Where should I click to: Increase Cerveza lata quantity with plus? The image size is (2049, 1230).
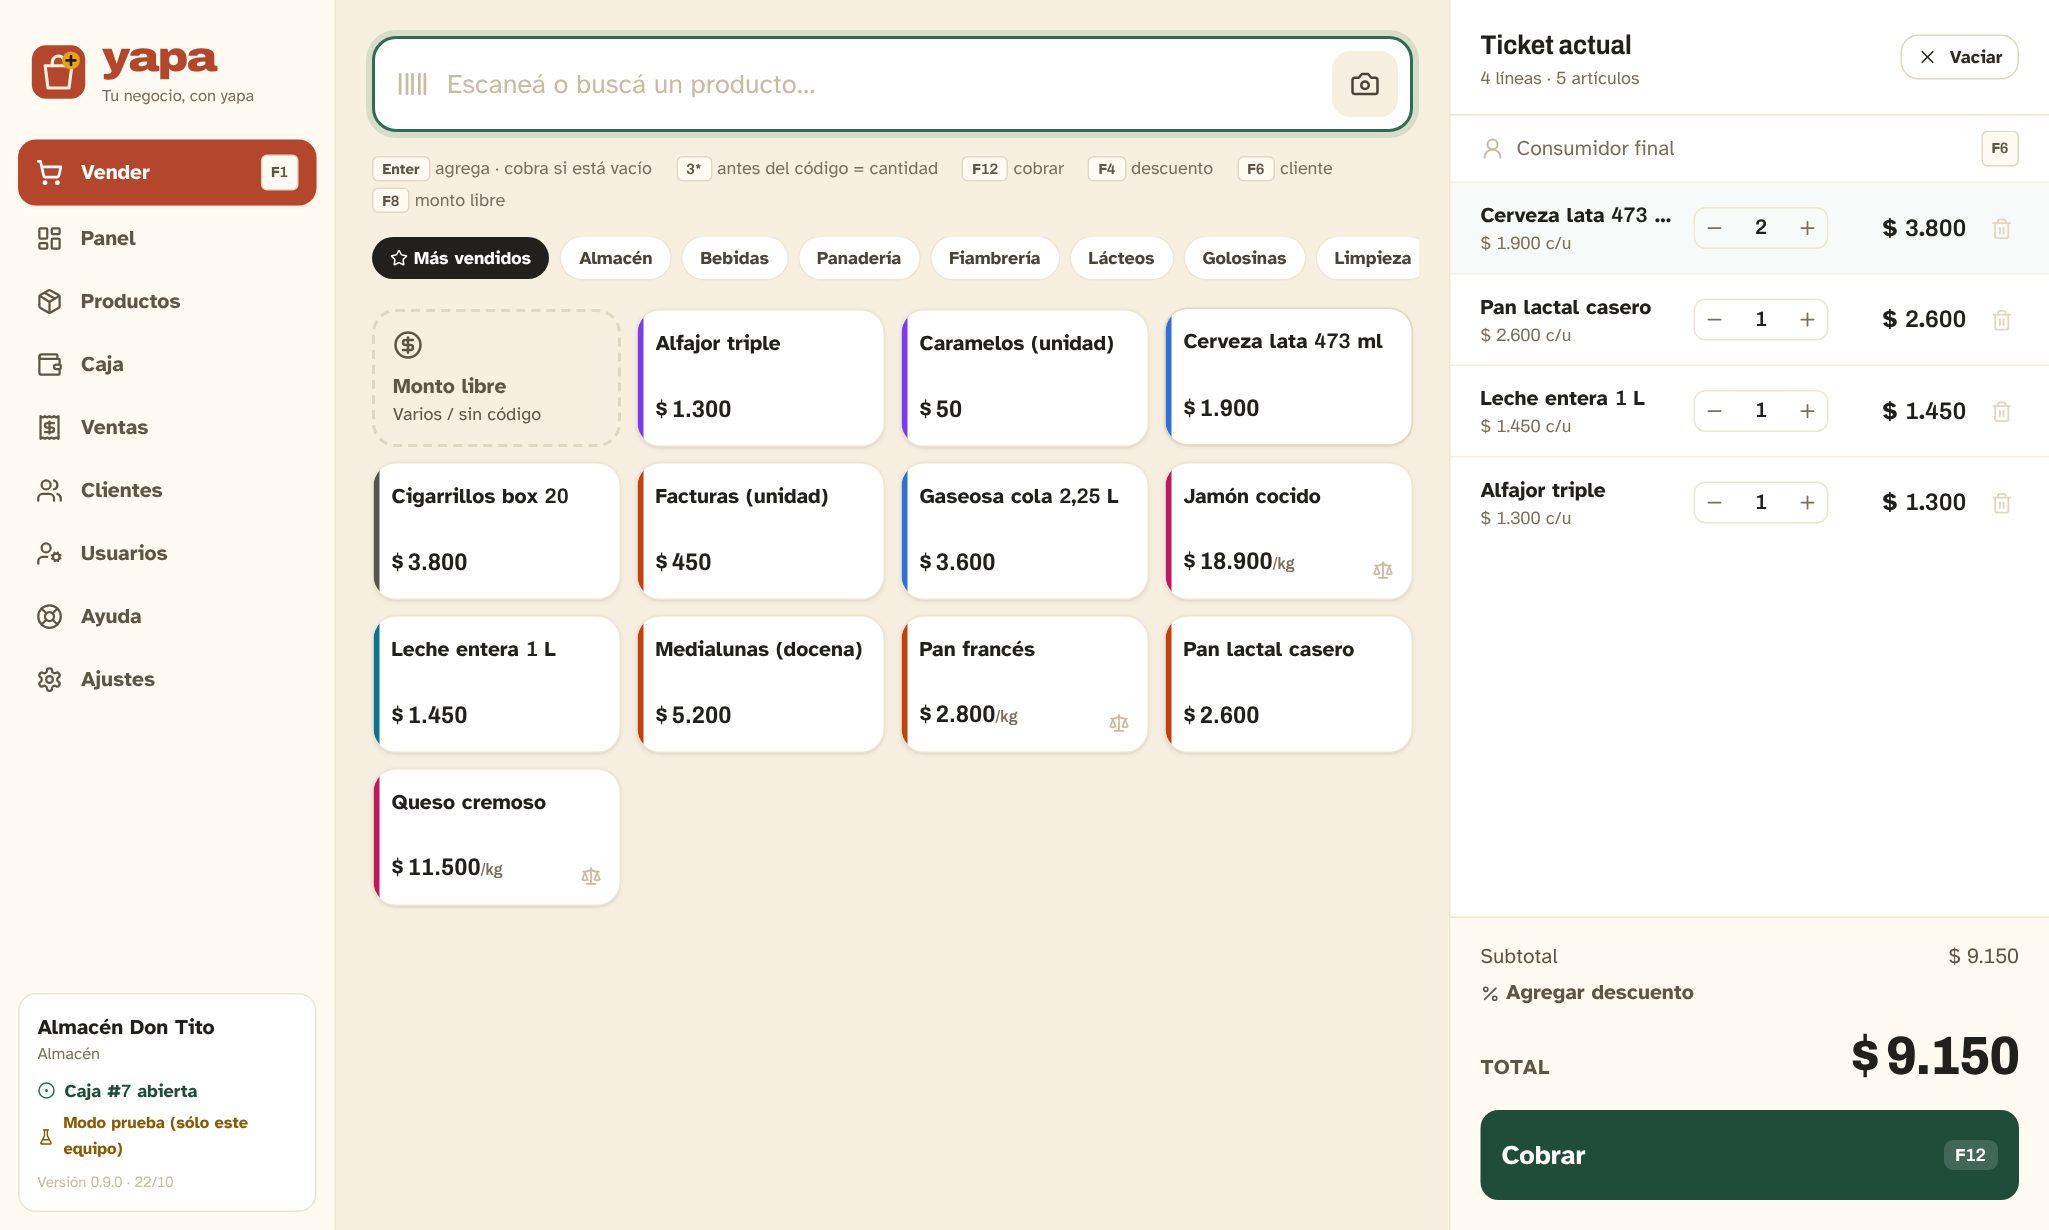(1806, 228)
